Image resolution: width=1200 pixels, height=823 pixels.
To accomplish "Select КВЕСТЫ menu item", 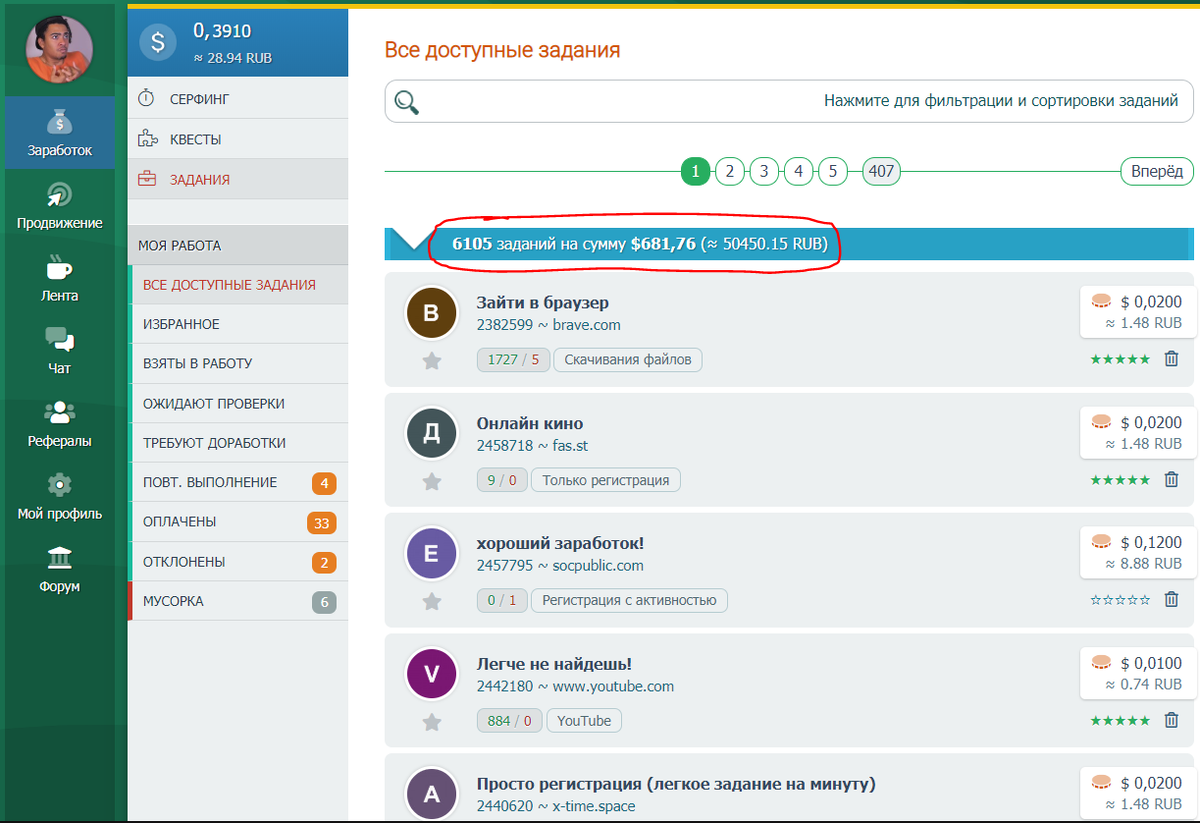I will click(238, 139).
